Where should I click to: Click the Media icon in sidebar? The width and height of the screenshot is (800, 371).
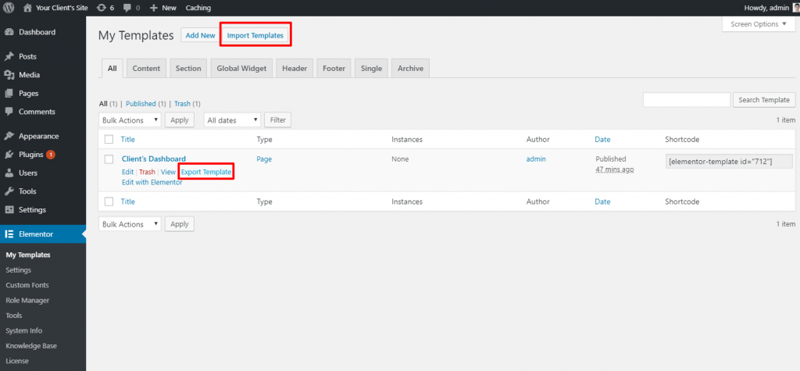(9, 75)
